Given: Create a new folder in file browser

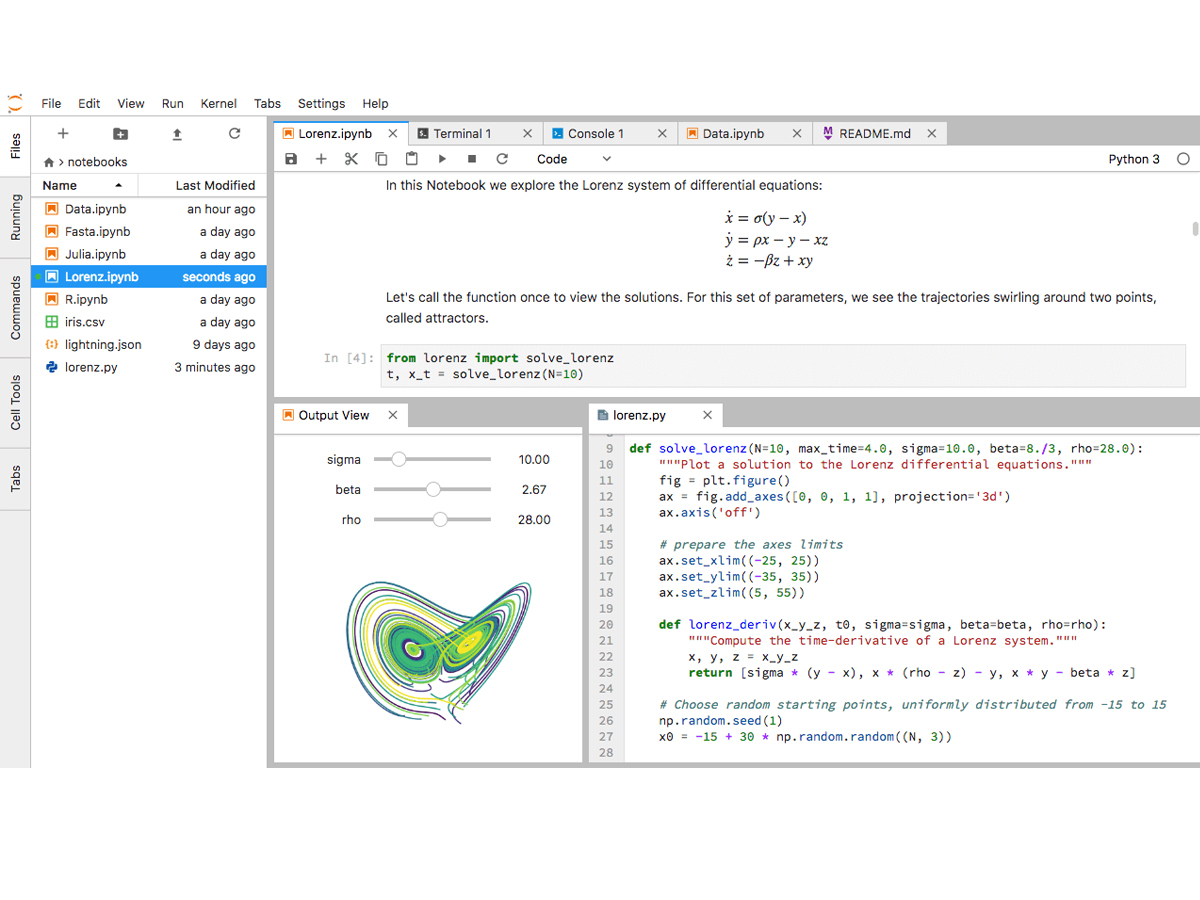Looking at the screenshot, I should point(120,133).
